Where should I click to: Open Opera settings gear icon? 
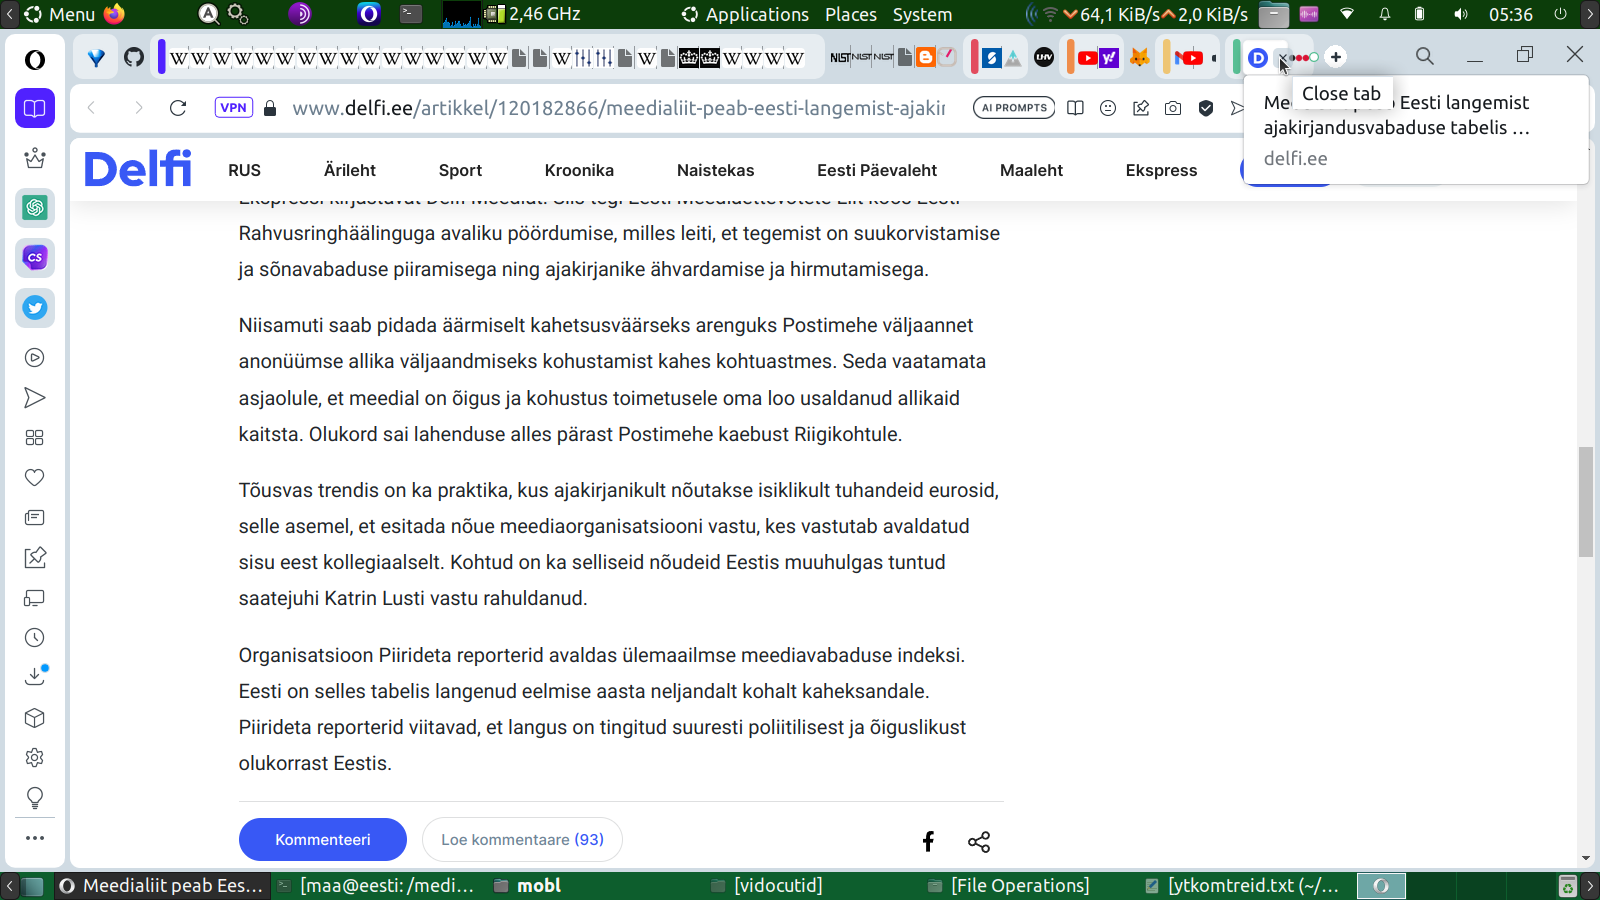click(x=35, y=758)
